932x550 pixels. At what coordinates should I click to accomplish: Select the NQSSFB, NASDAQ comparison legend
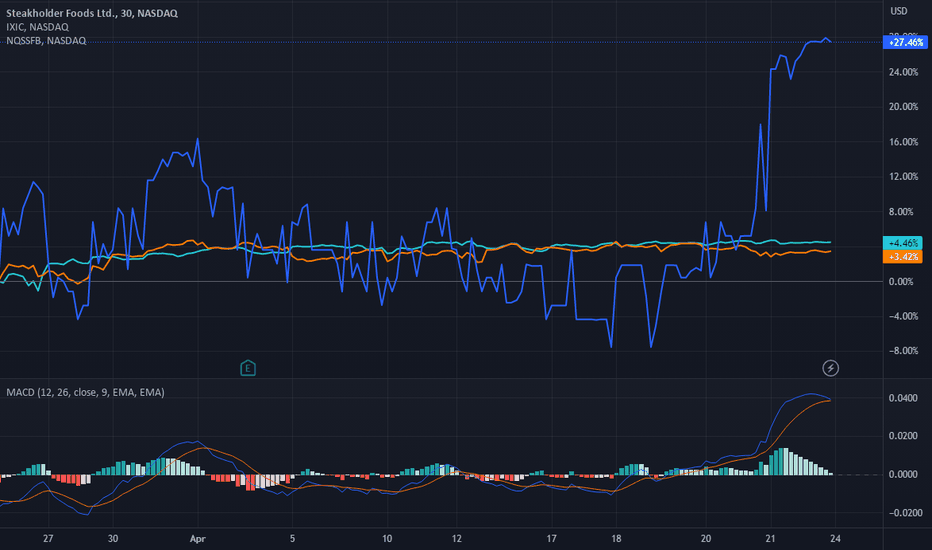click(x=46, y=40)
